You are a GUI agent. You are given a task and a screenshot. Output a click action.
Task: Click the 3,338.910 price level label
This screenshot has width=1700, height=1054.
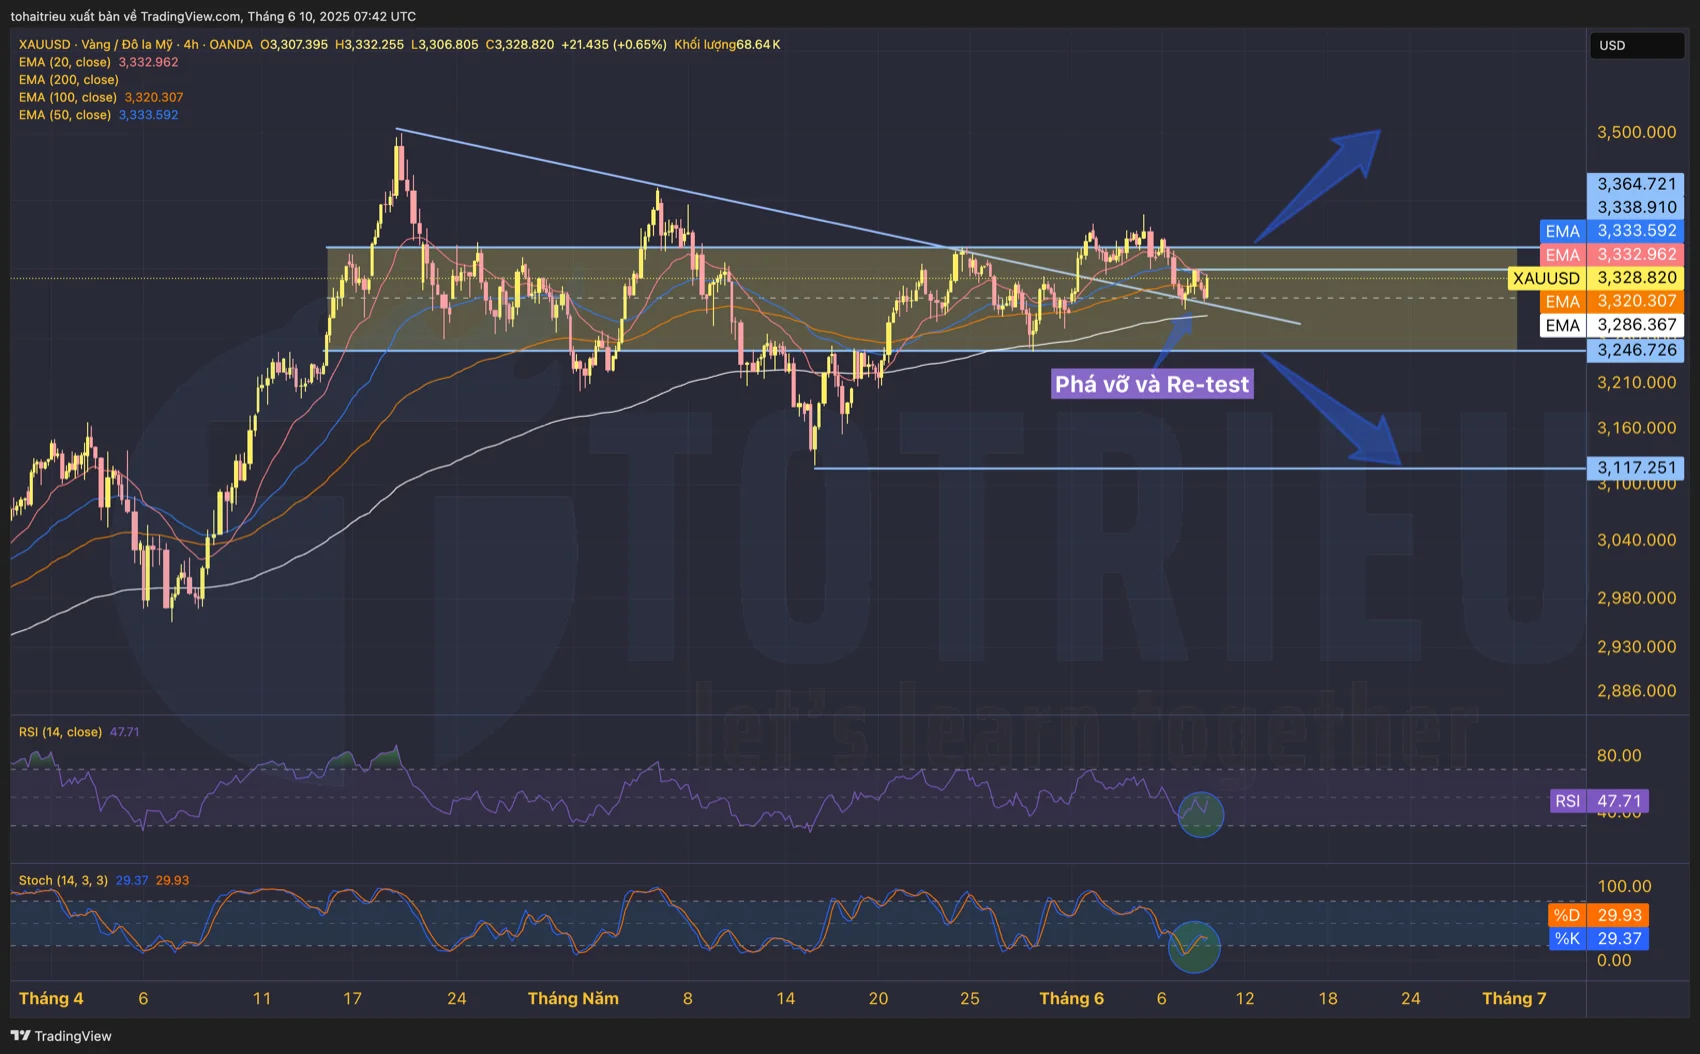click(x=1636, y=207)
